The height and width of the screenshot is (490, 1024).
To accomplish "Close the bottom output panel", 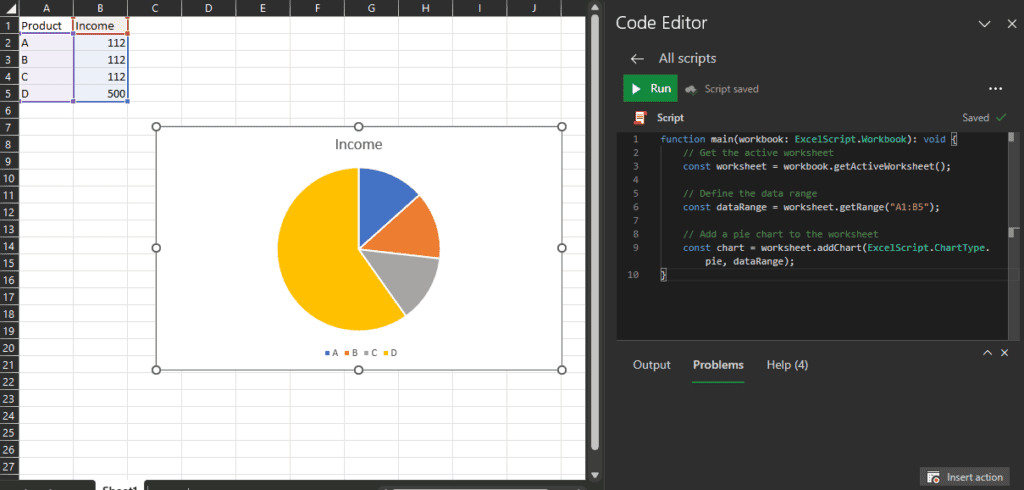I will pos(1005,353).
